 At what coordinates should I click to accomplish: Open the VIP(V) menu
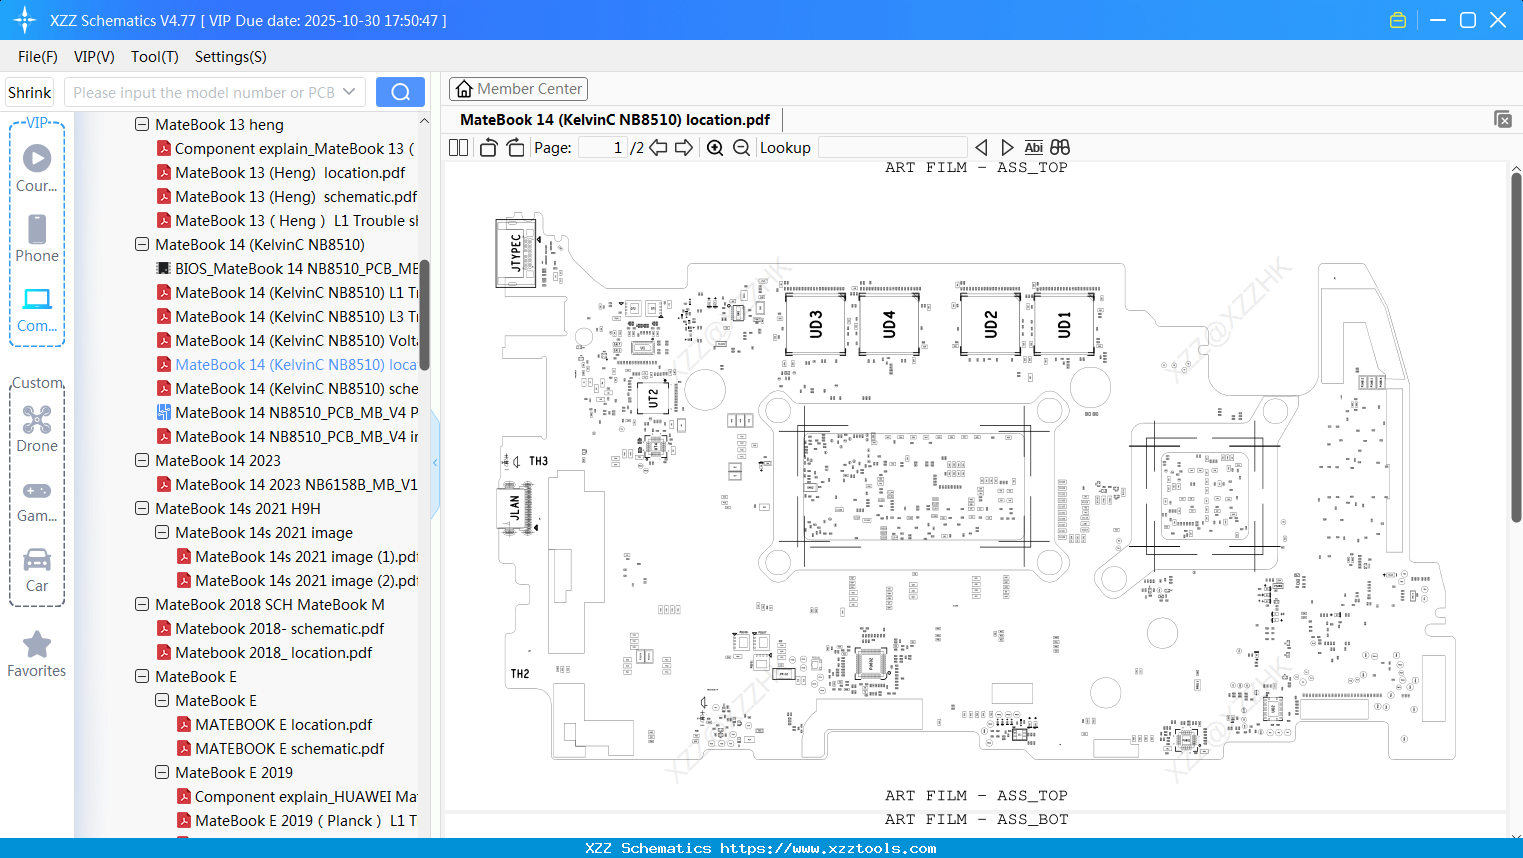pos(94,56)
